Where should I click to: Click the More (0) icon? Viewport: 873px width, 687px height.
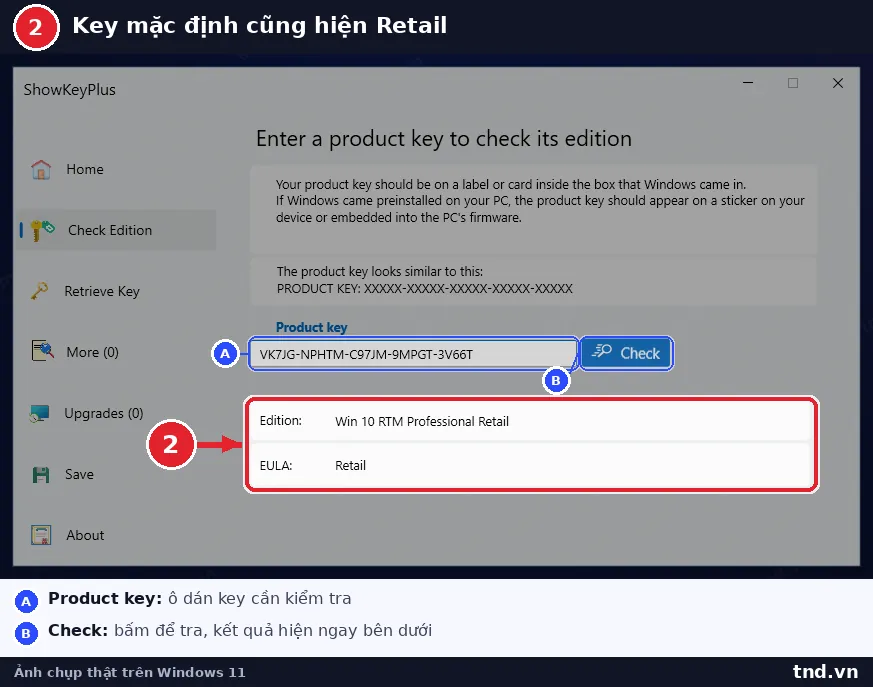tap(42, 351)
